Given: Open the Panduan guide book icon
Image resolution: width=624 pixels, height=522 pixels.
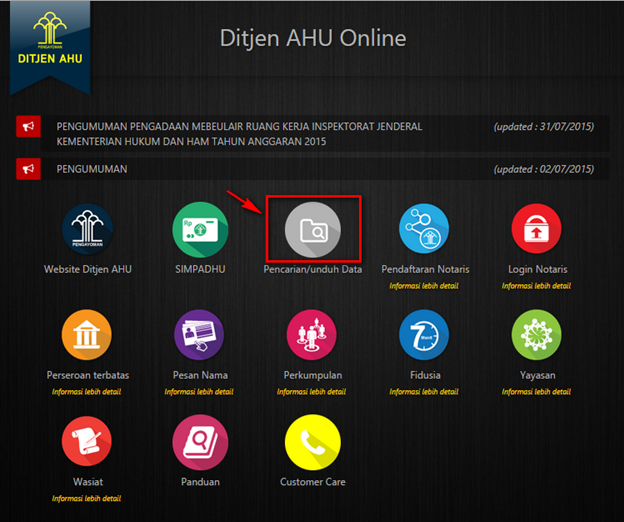Looking at the screenshot, I should tap(200, 443).
